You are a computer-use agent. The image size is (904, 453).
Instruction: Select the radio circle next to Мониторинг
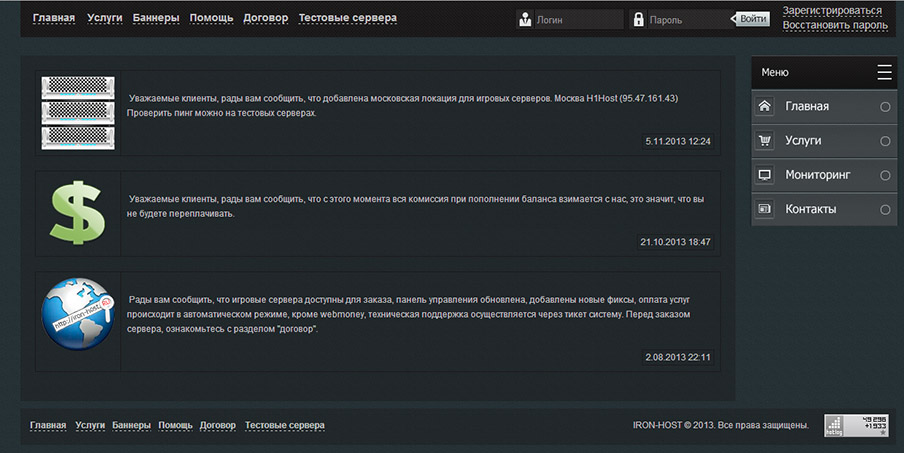(885, 175)
